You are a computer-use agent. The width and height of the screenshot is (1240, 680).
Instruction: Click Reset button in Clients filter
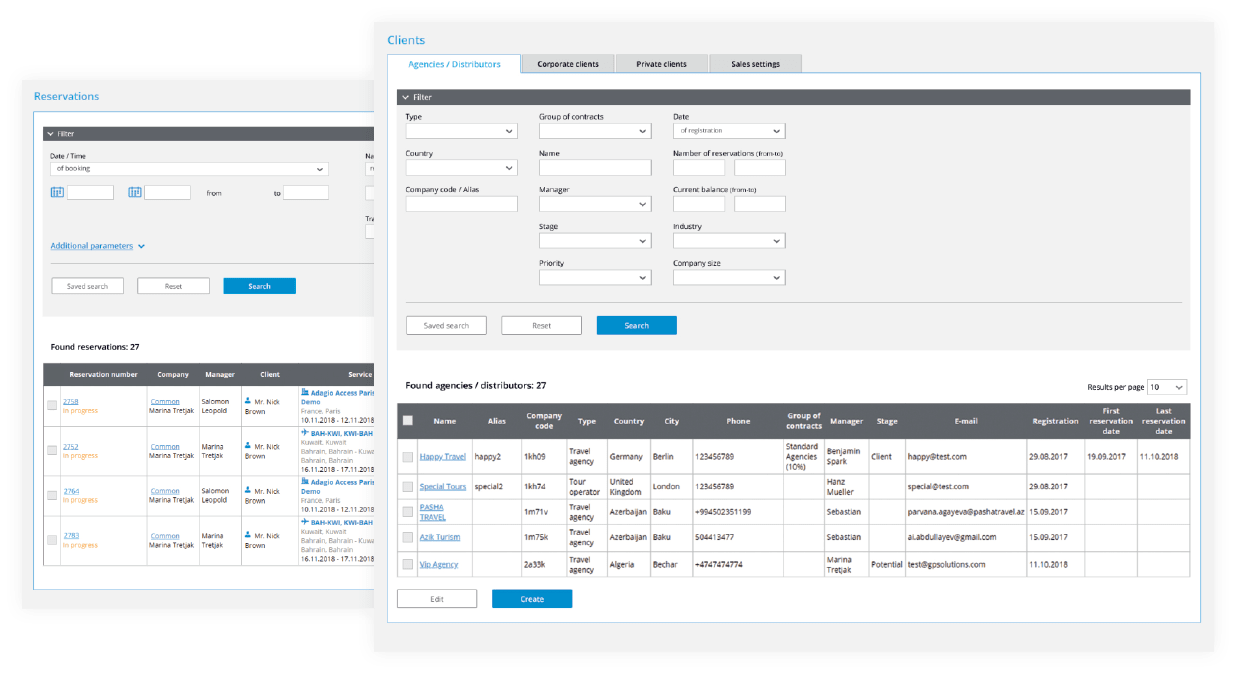pos(541,326)
